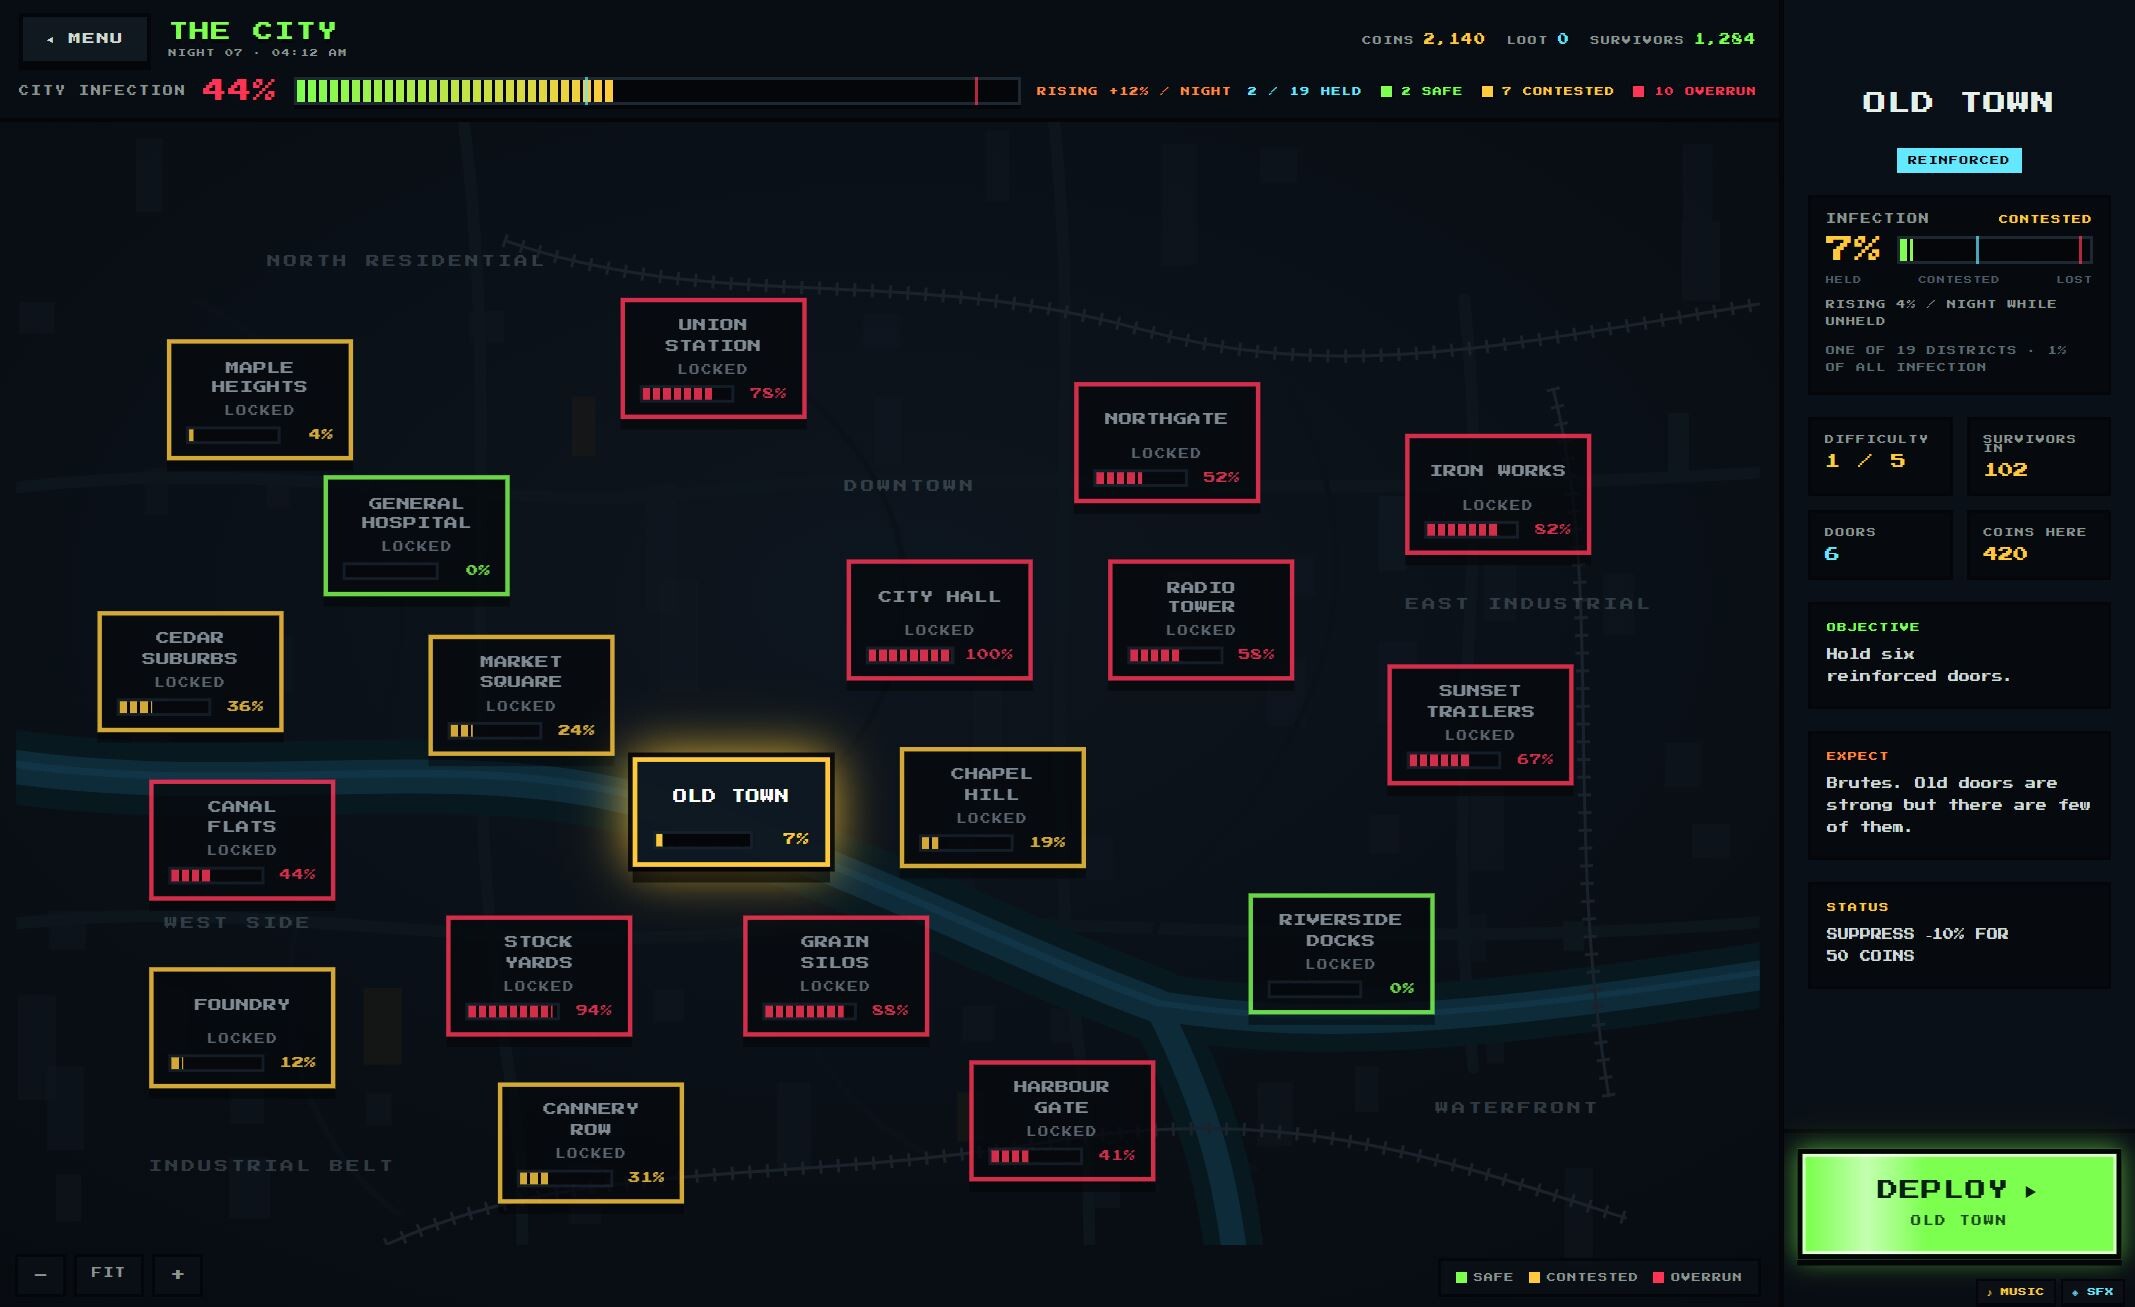Click the Survivors 1,284 counter

coord(1672,39)
